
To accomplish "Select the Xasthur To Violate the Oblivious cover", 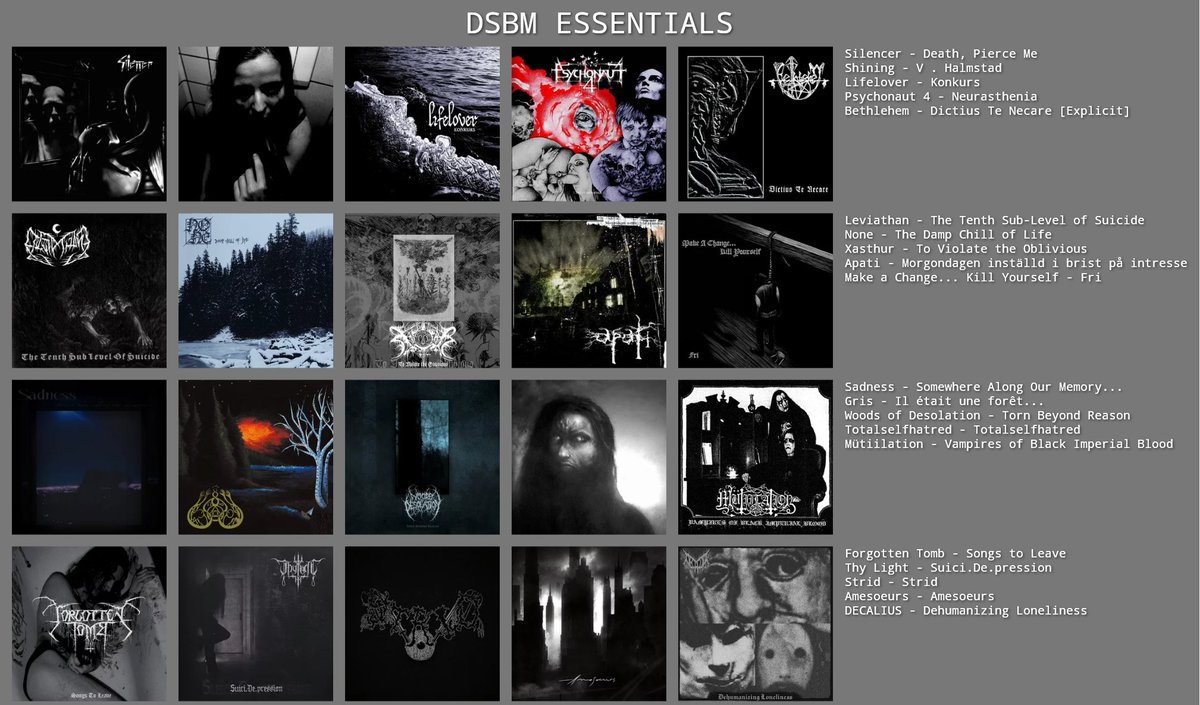I will pyautogui.click(x=422, y=291).
